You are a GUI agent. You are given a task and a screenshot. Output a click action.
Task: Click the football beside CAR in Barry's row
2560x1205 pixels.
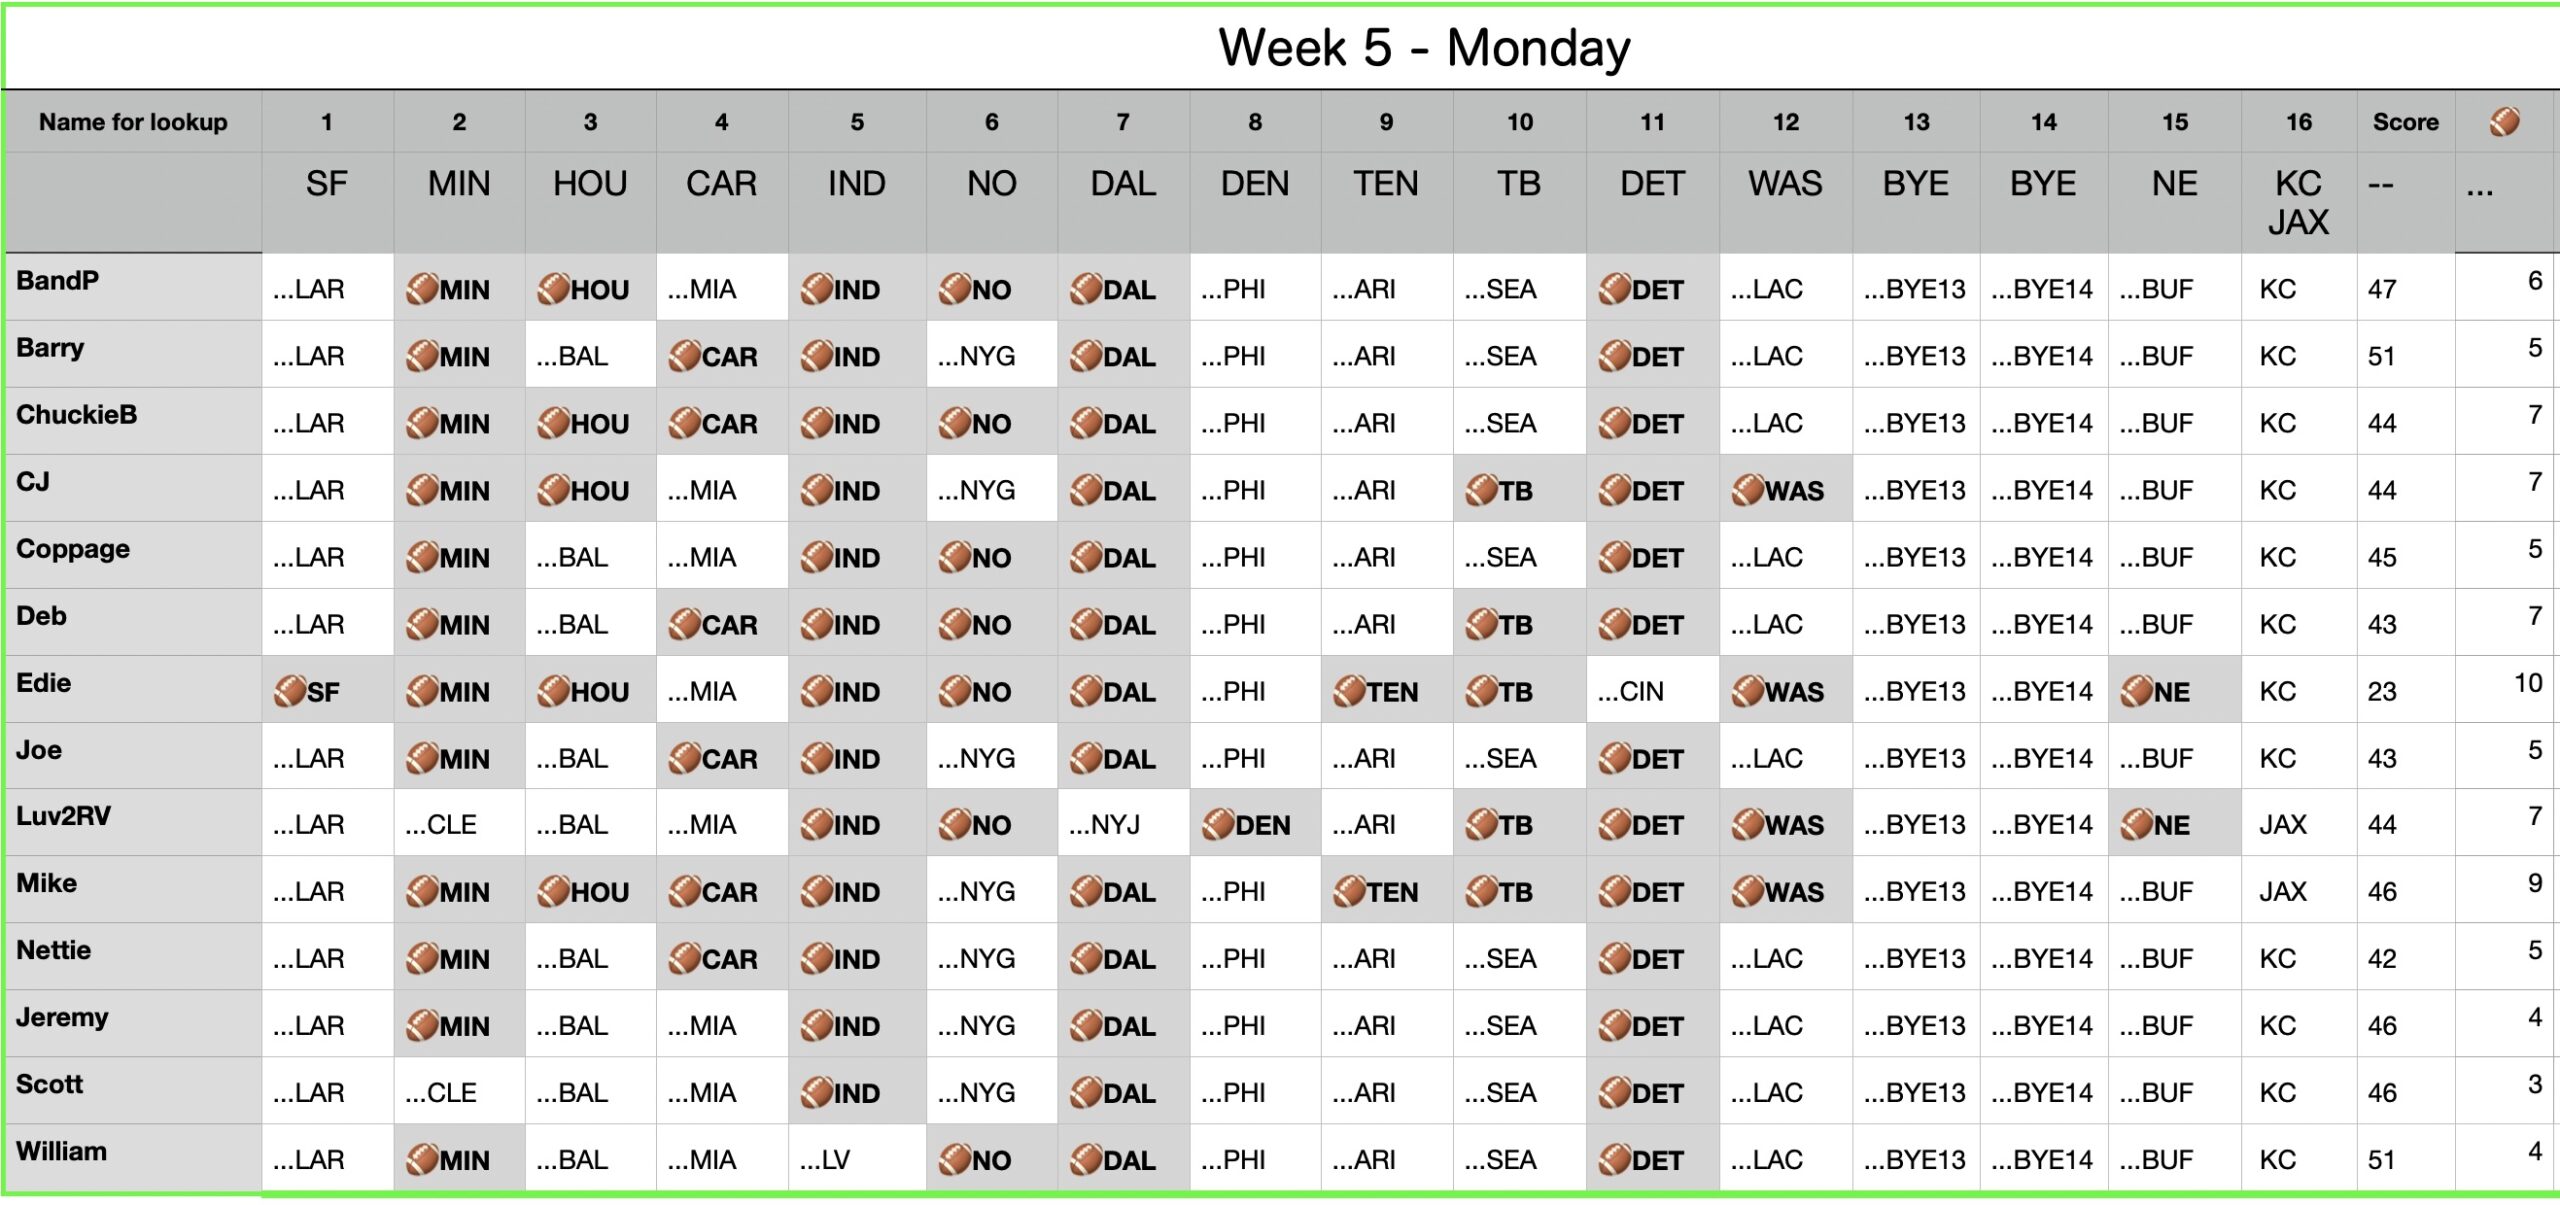[684, 356]
